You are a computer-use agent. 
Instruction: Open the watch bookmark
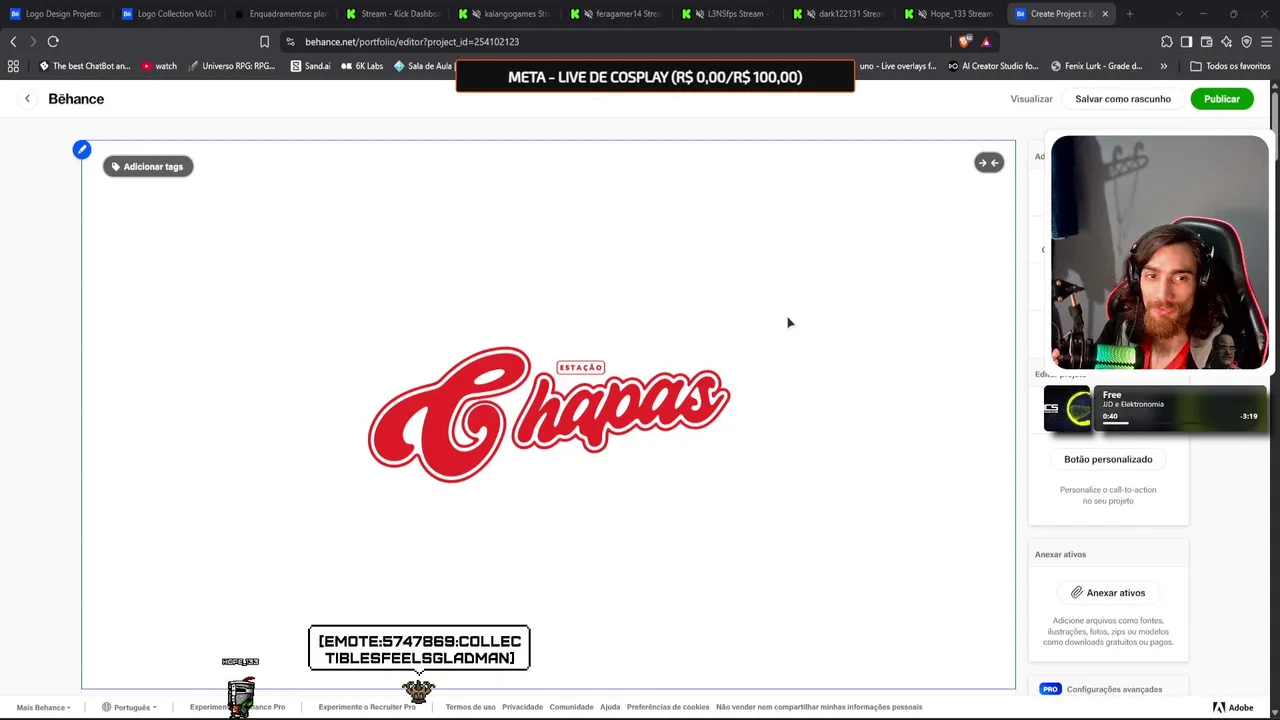tap(159, 66)
